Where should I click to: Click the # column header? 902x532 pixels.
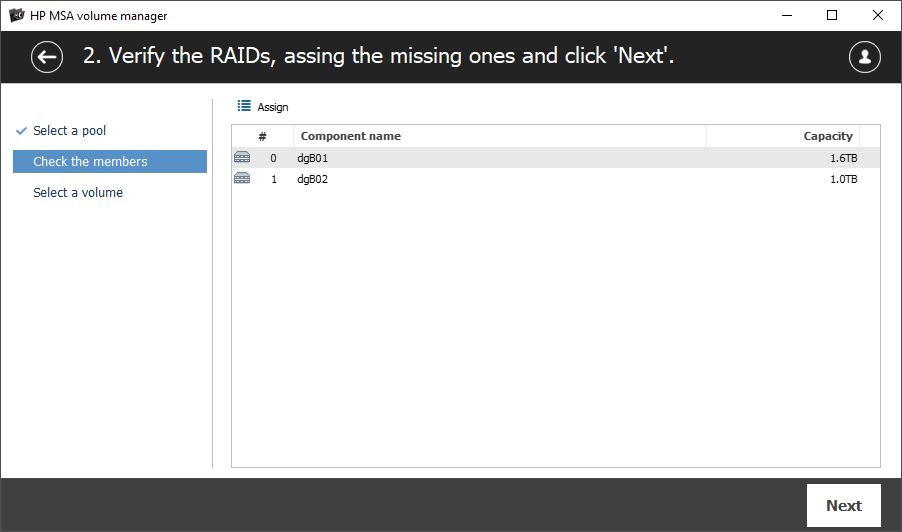[x=262, y=136]
